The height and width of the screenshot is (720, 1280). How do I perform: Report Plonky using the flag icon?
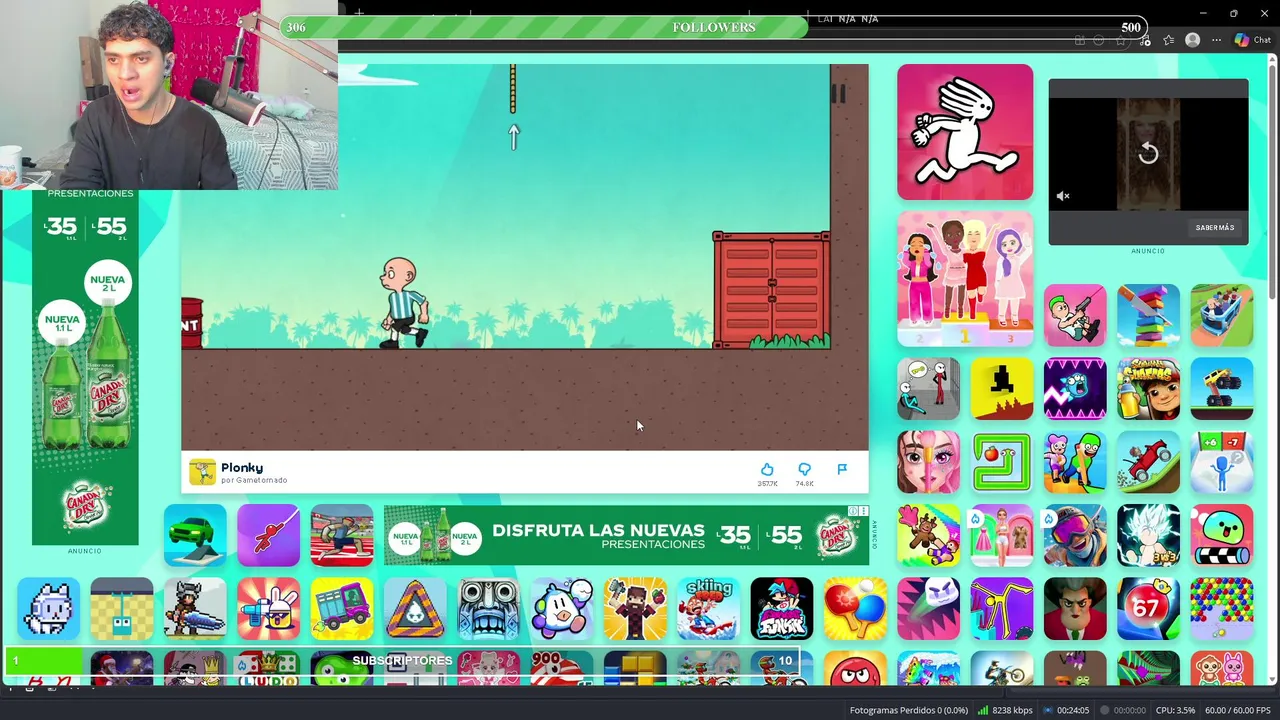click(842, 469)
